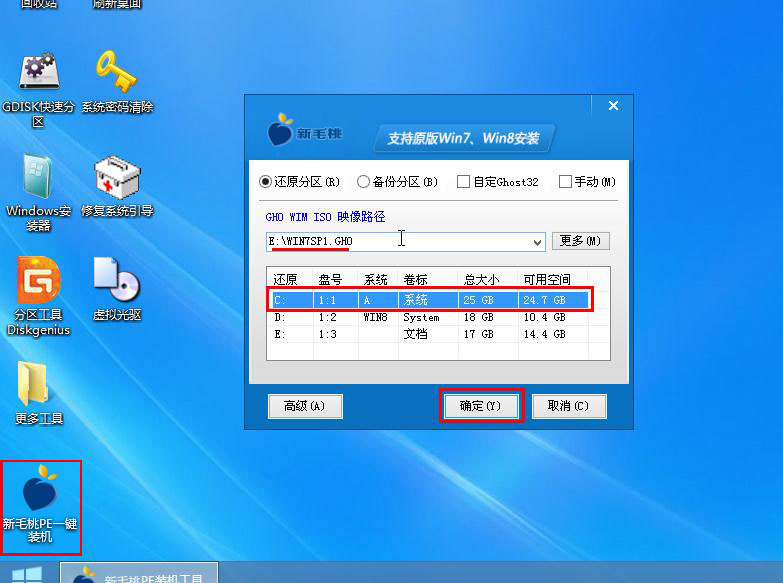Launch Windows安装器 desktop icon
This screenshot has height=583, width=783.
tap(38, 193)
